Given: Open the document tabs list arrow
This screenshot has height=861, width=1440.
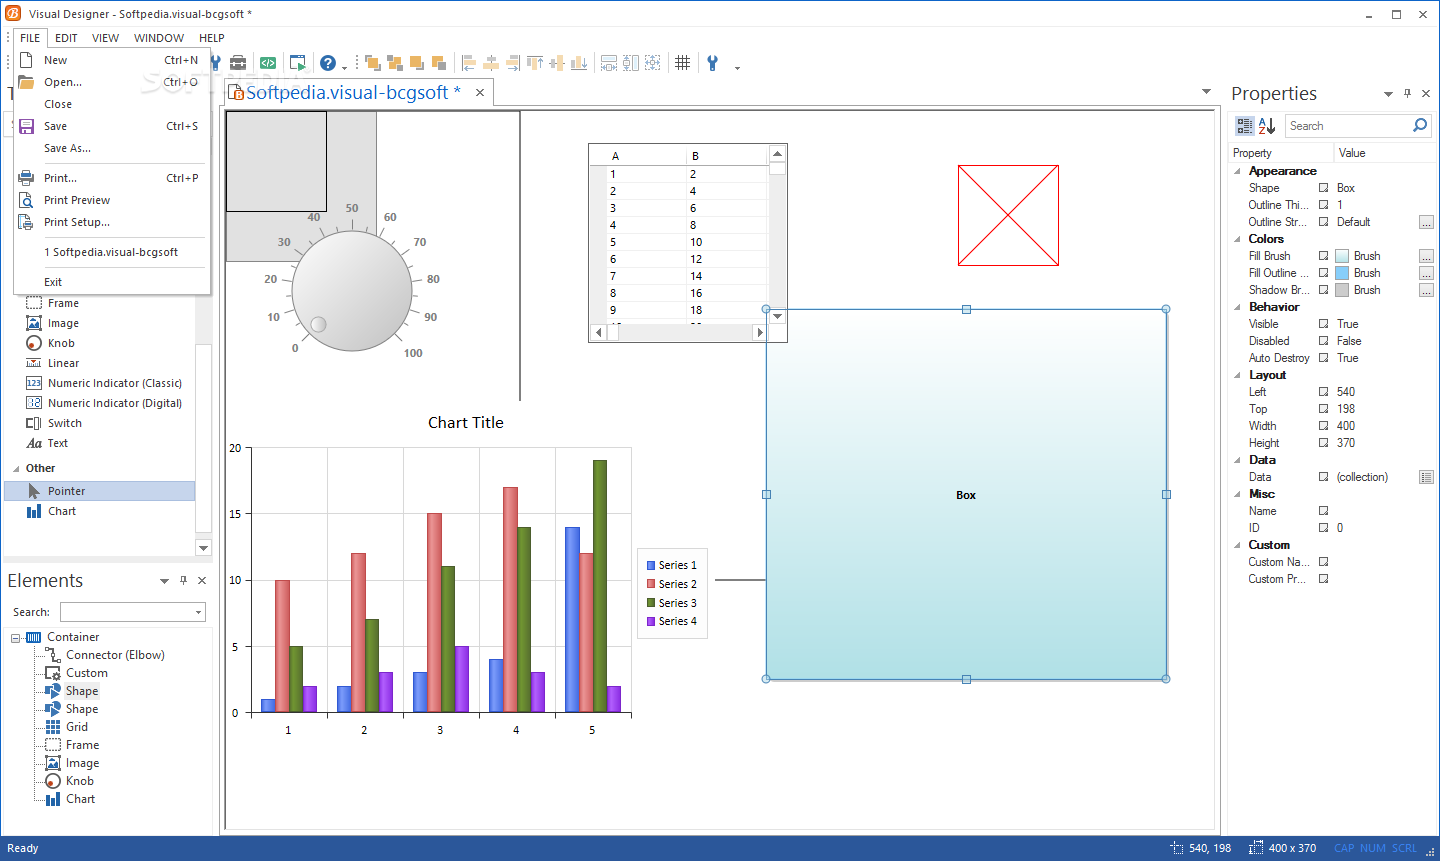Looking at the screenshot, I should pyautogui.click(x=1206, y=92).
